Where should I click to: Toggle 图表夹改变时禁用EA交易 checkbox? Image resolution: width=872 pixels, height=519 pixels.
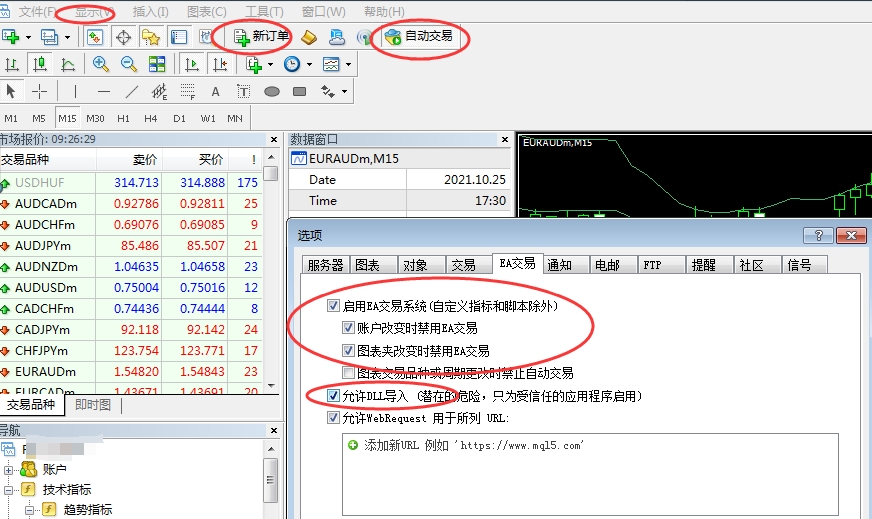pos(348,350)
